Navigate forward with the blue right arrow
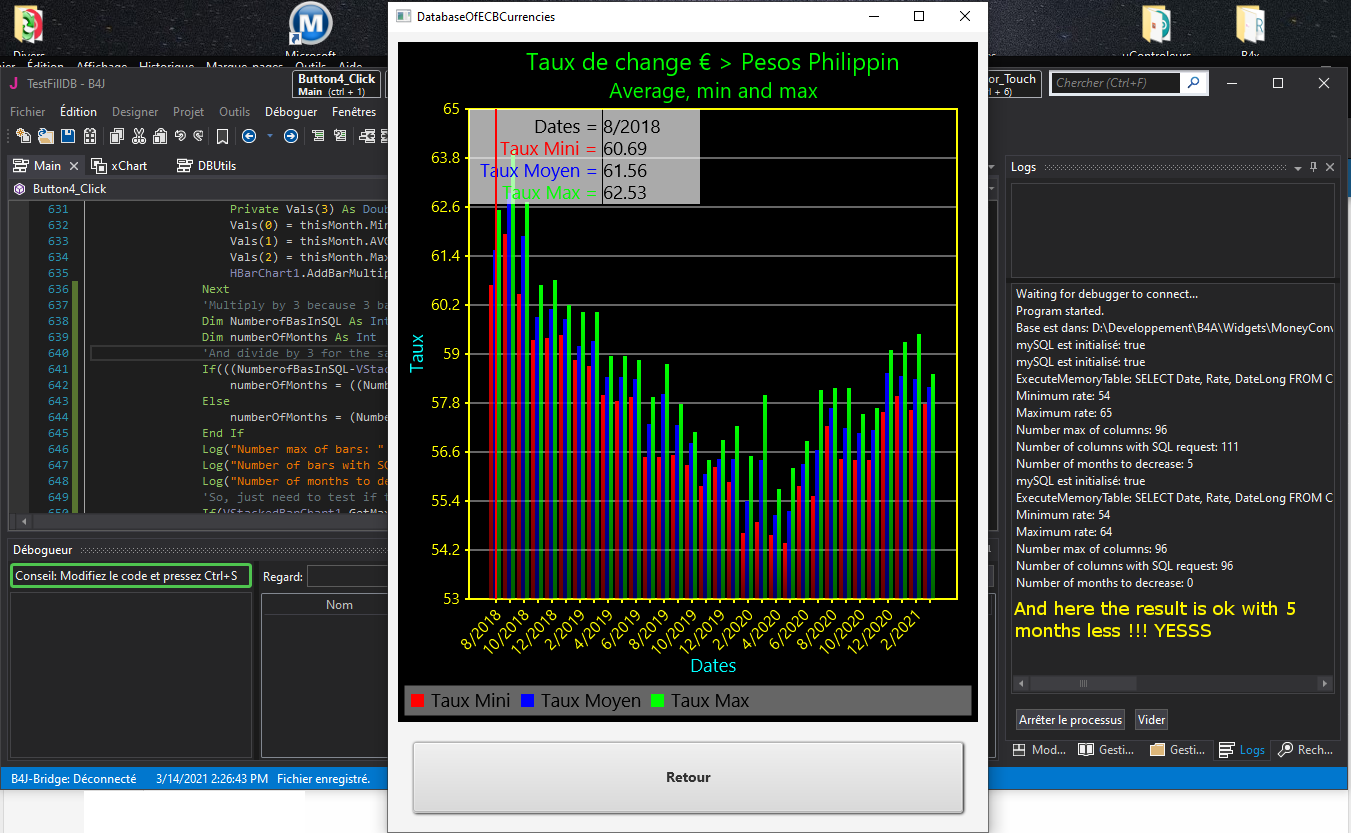 (x=290, y=136)
